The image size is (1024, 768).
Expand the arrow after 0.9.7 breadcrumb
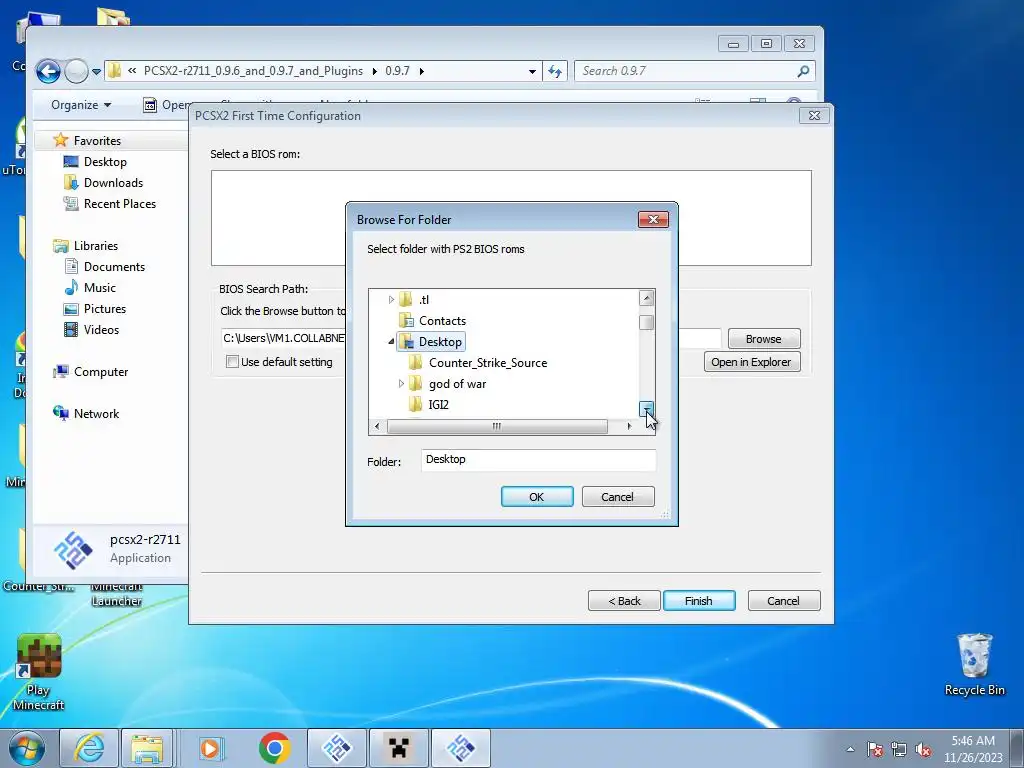click(422, 71)
